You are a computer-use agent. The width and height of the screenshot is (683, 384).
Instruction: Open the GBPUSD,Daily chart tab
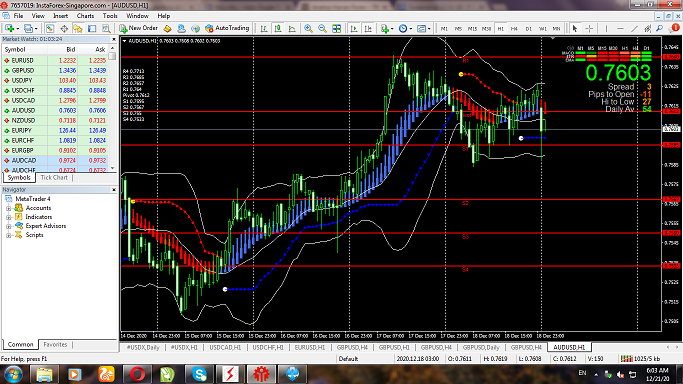click(480, 347)
